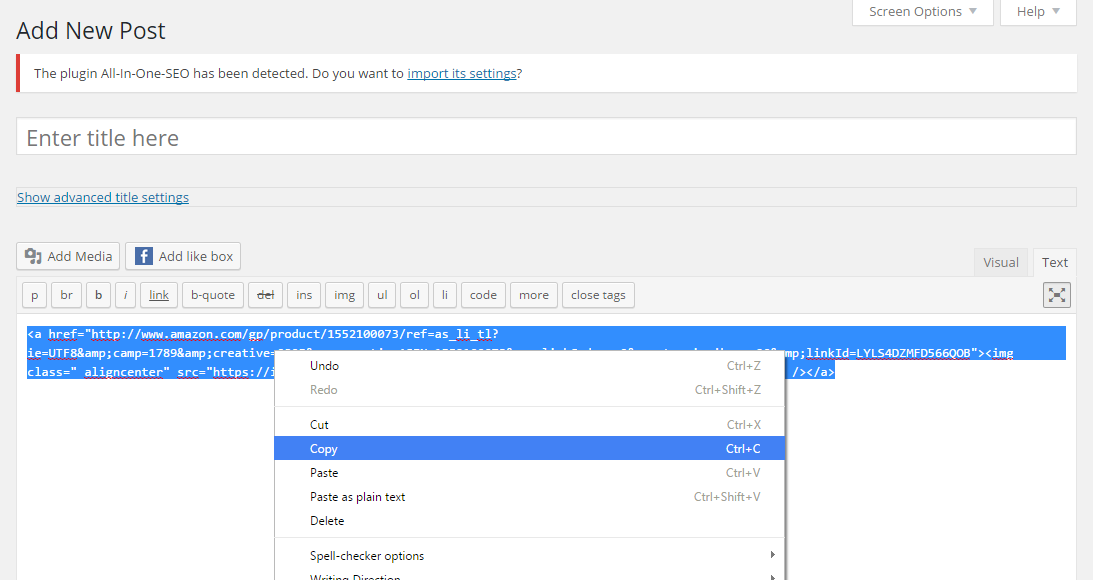Insert image tag with img button
This screenshot has width=1093, height=580.
tap(344, 295)
